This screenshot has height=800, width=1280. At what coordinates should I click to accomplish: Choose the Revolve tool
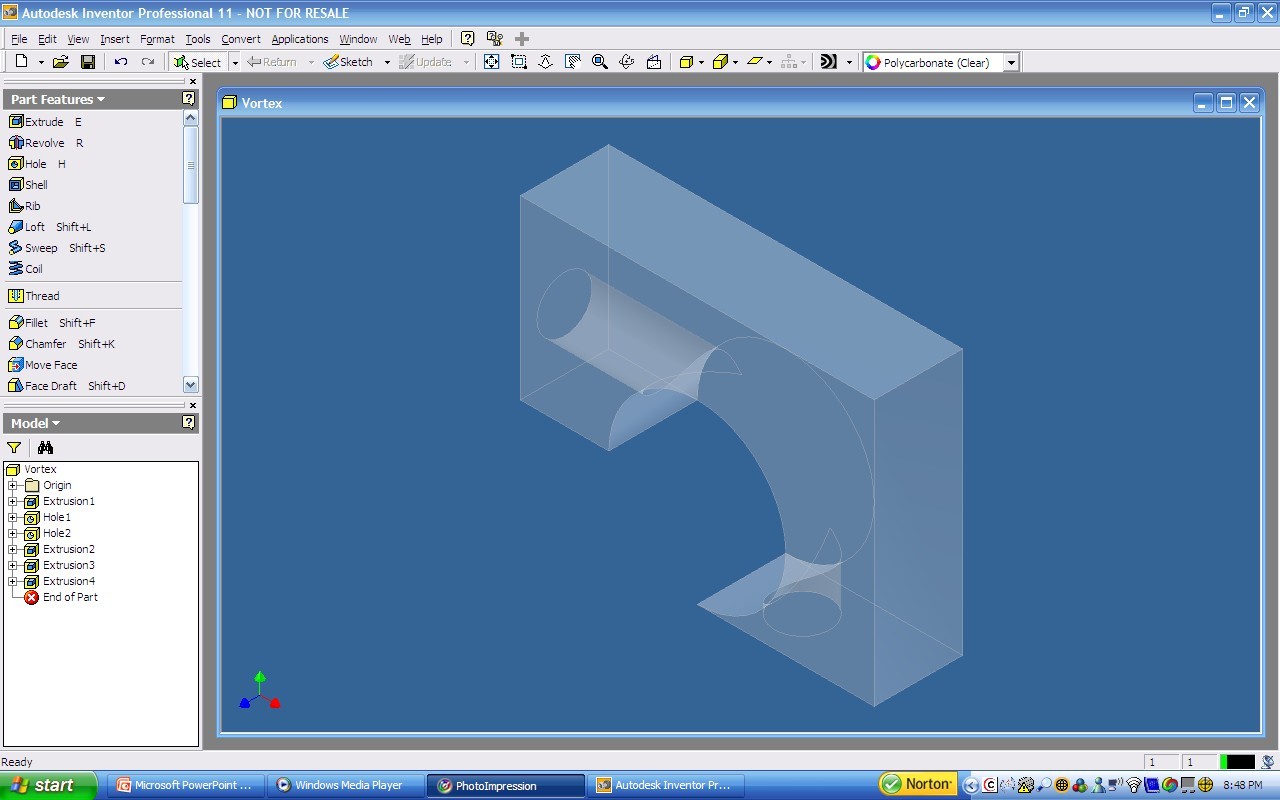[44, 143]
